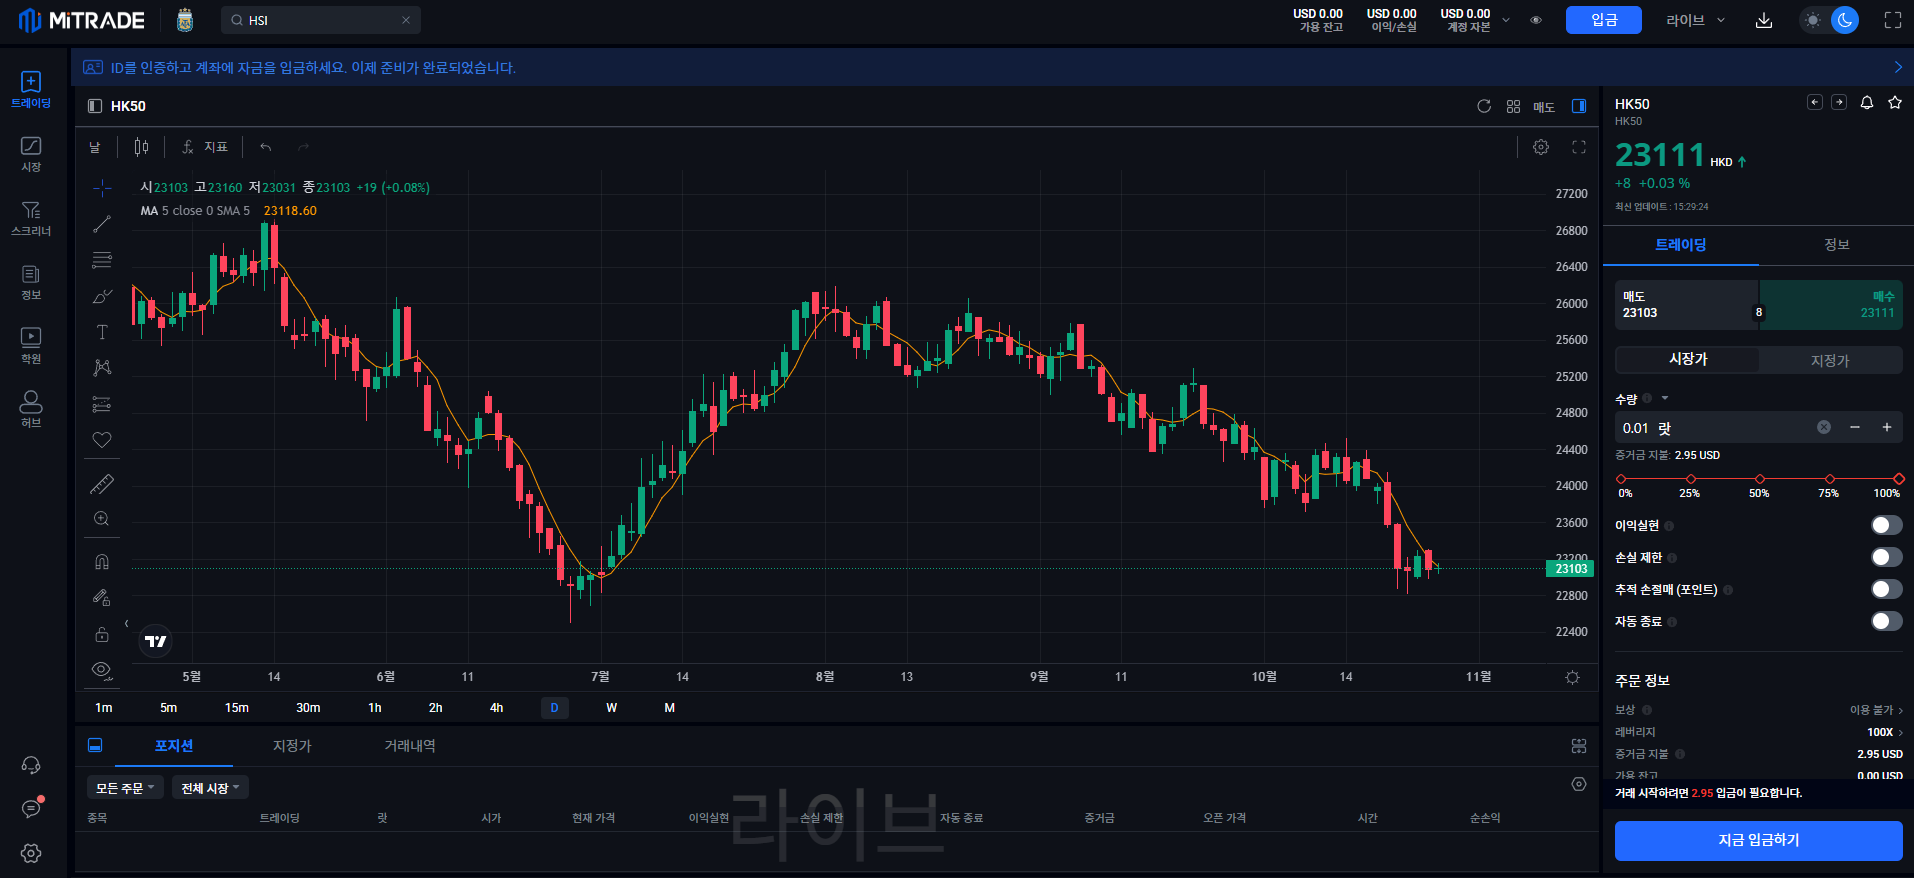Toggle balance visibility eye icon
Image resolution: width=1914 pixels, height=878 pixels.
pos(1536,20)
